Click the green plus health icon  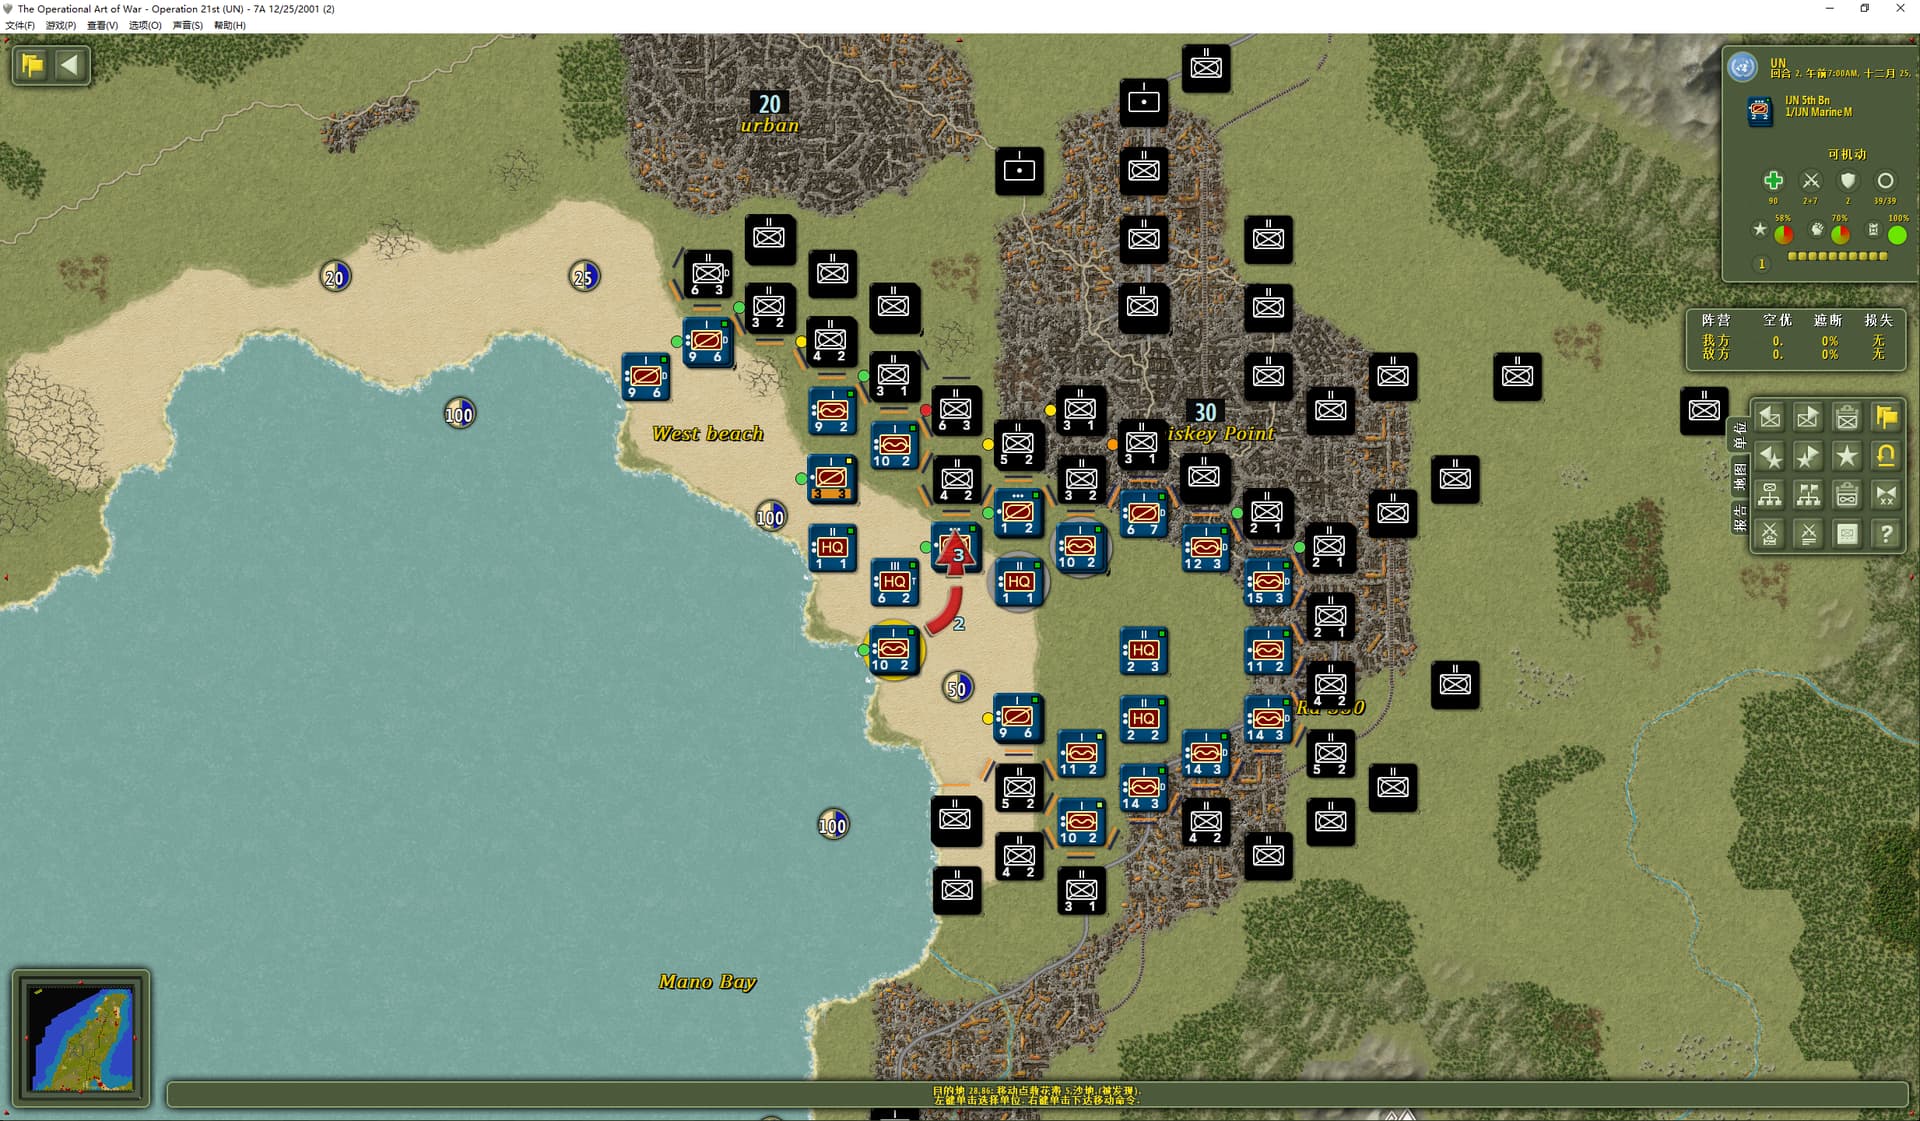point(1773,181)
